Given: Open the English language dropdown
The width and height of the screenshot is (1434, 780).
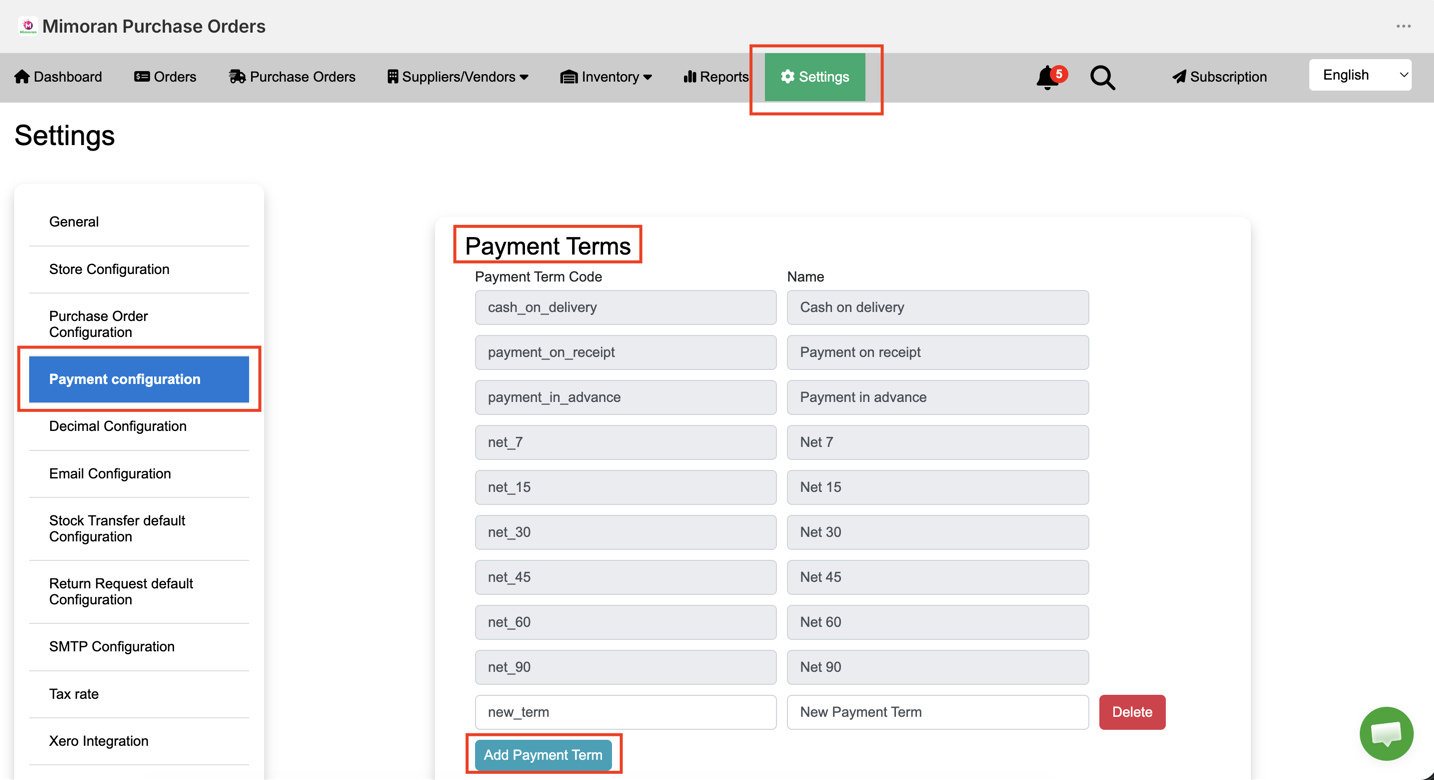Looking at the screenshot, I should point(1360,75).
